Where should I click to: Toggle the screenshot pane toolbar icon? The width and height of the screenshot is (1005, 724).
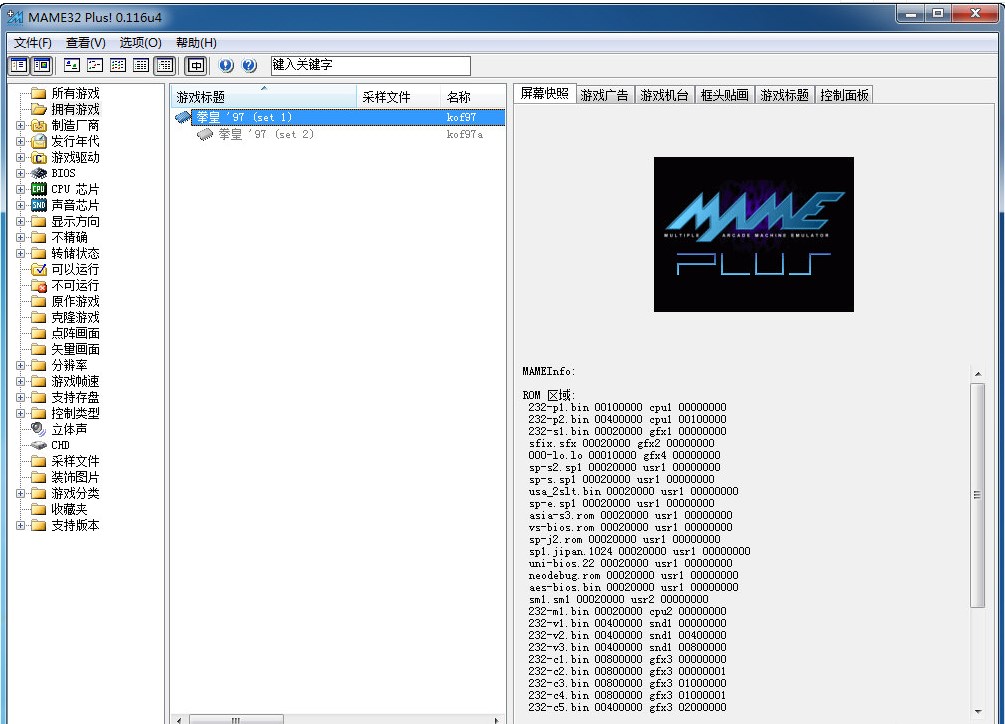[x=42, y=65]
